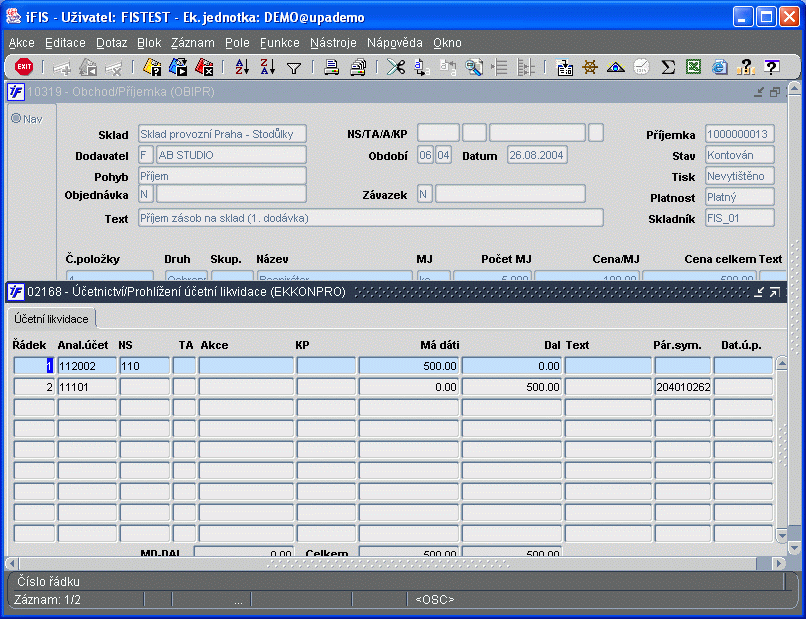Click the single printer icon

click(332, 67)
